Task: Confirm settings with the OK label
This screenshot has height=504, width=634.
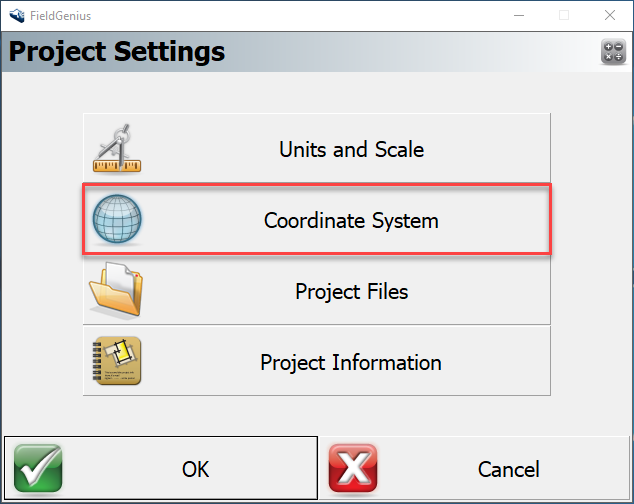Action: tap(195, 468)
